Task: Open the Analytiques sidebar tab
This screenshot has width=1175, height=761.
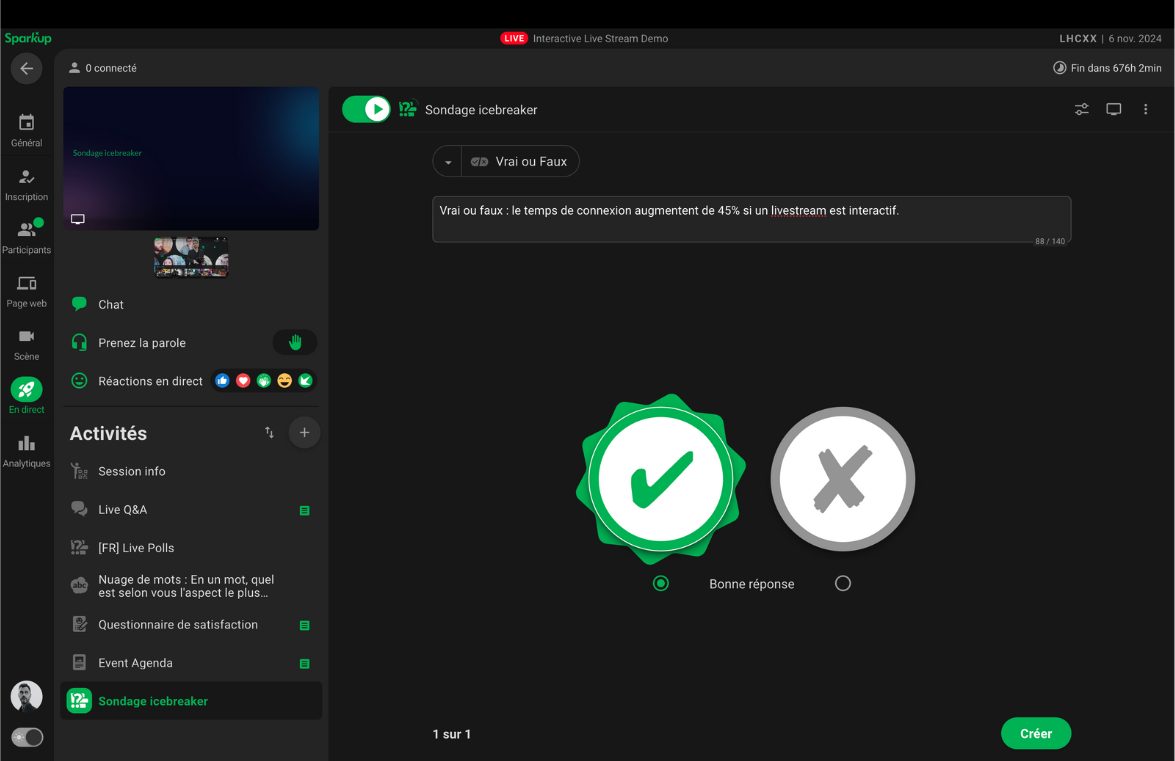Action: [x=26, y=451]
